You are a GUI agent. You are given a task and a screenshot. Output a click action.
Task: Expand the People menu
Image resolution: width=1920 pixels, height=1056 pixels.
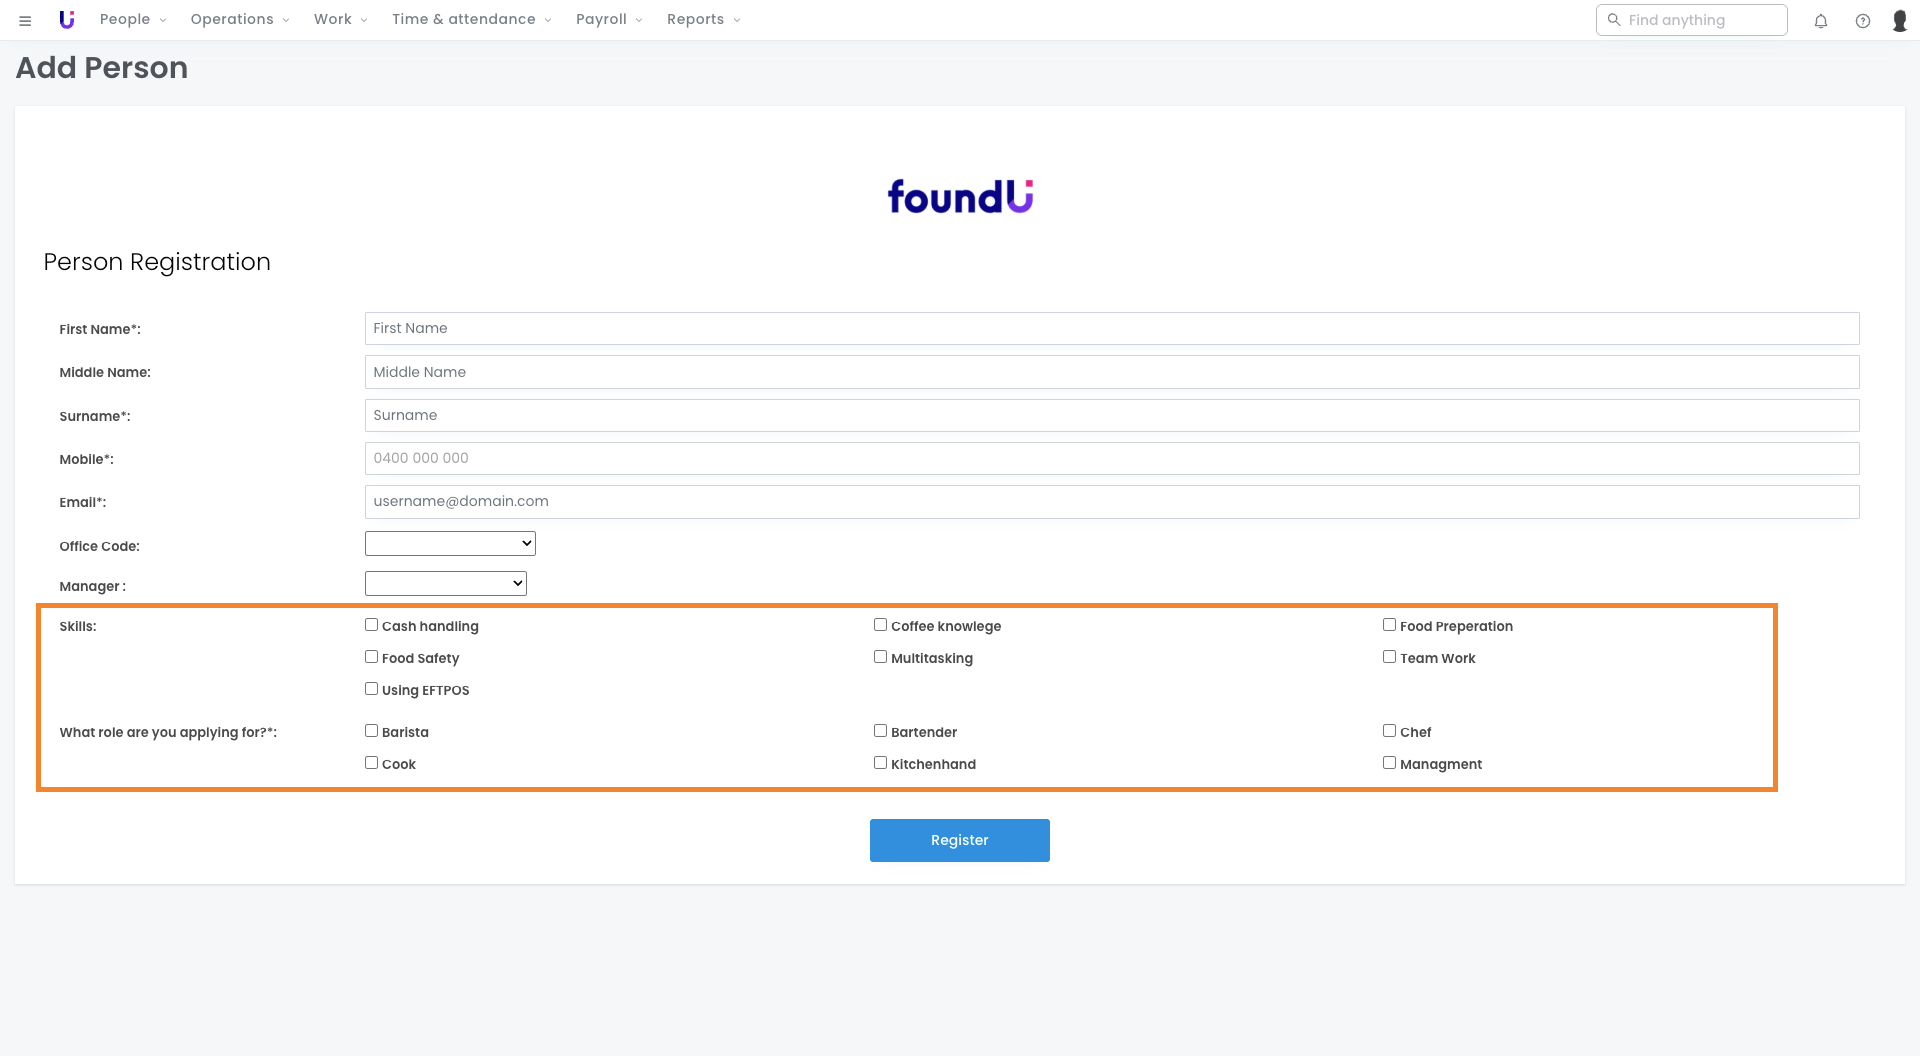pyautogui.click(x=132, y=20)
